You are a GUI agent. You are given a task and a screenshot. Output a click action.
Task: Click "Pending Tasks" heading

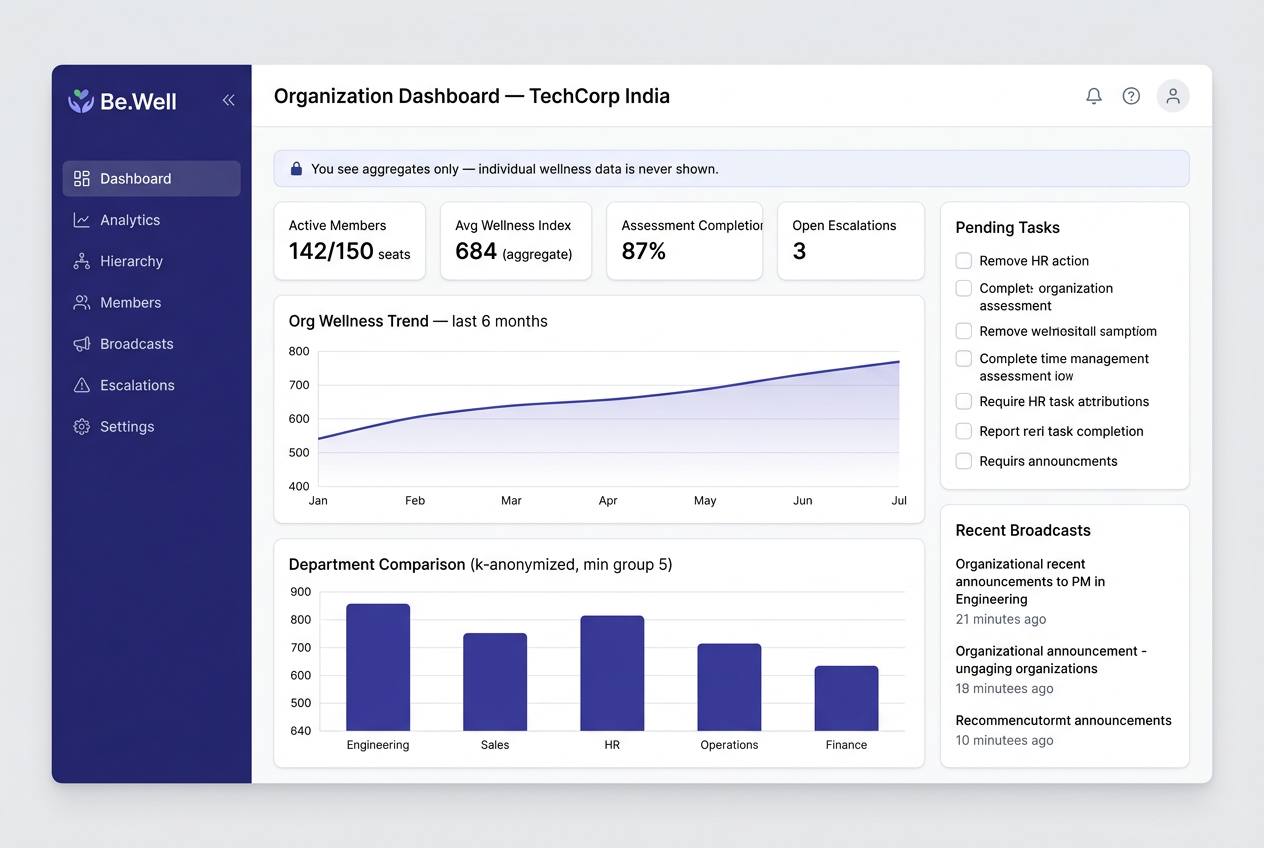[x=1007, y=228]
